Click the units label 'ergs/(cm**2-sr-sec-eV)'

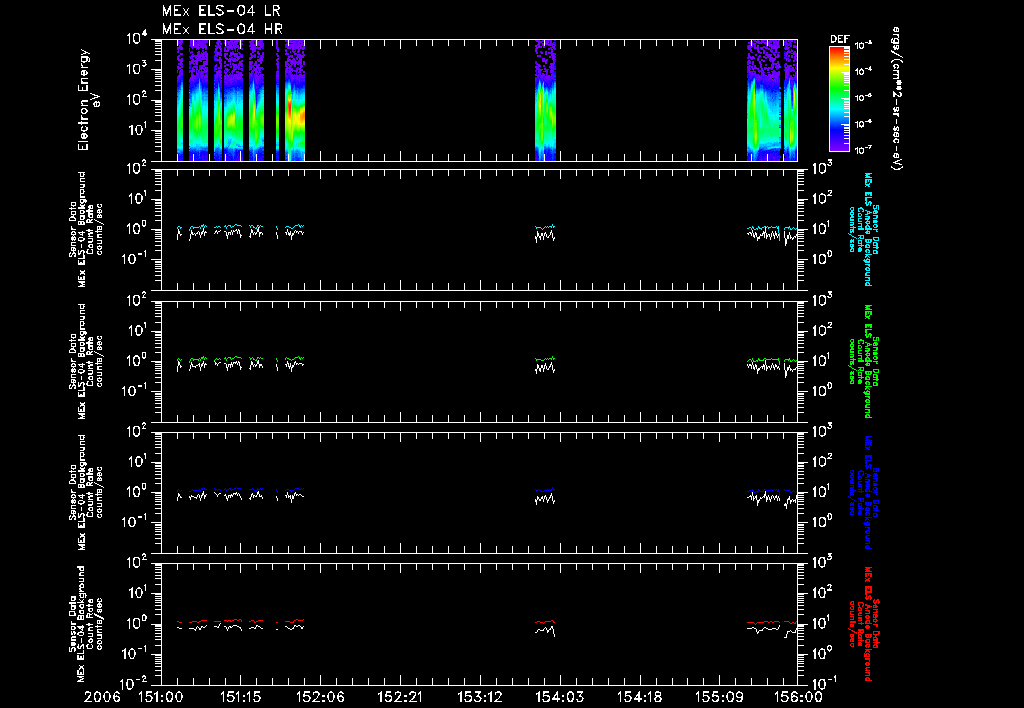point(896,99)
